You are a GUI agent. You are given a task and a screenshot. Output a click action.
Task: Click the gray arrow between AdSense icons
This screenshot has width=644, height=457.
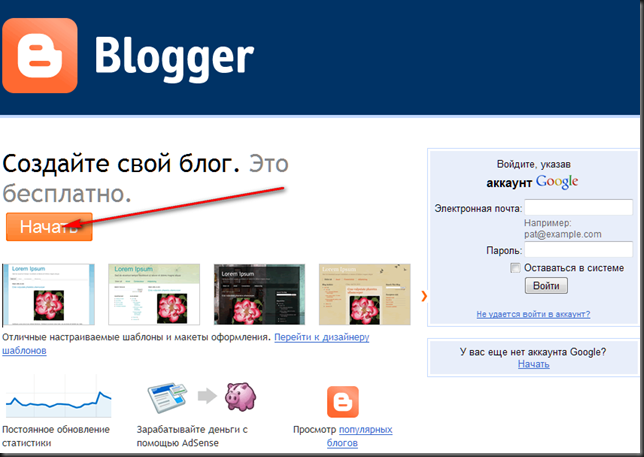207,396
